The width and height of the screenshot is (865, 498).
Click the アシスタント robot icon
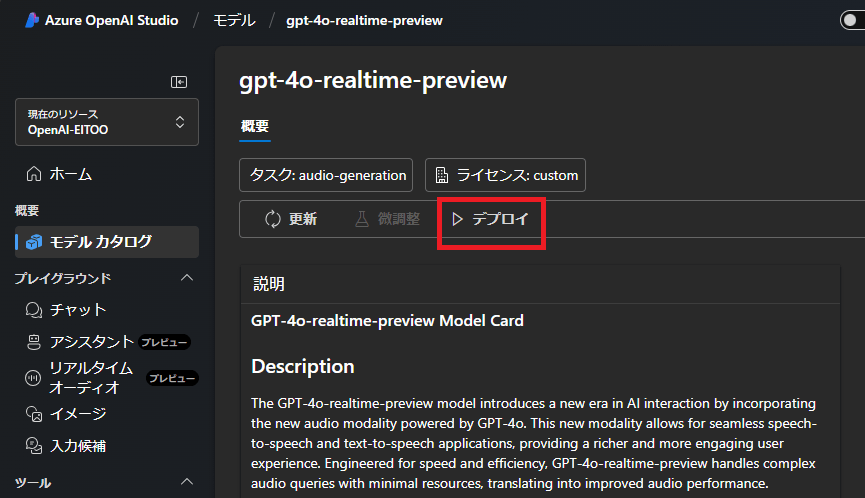click(x=34, y=342)
